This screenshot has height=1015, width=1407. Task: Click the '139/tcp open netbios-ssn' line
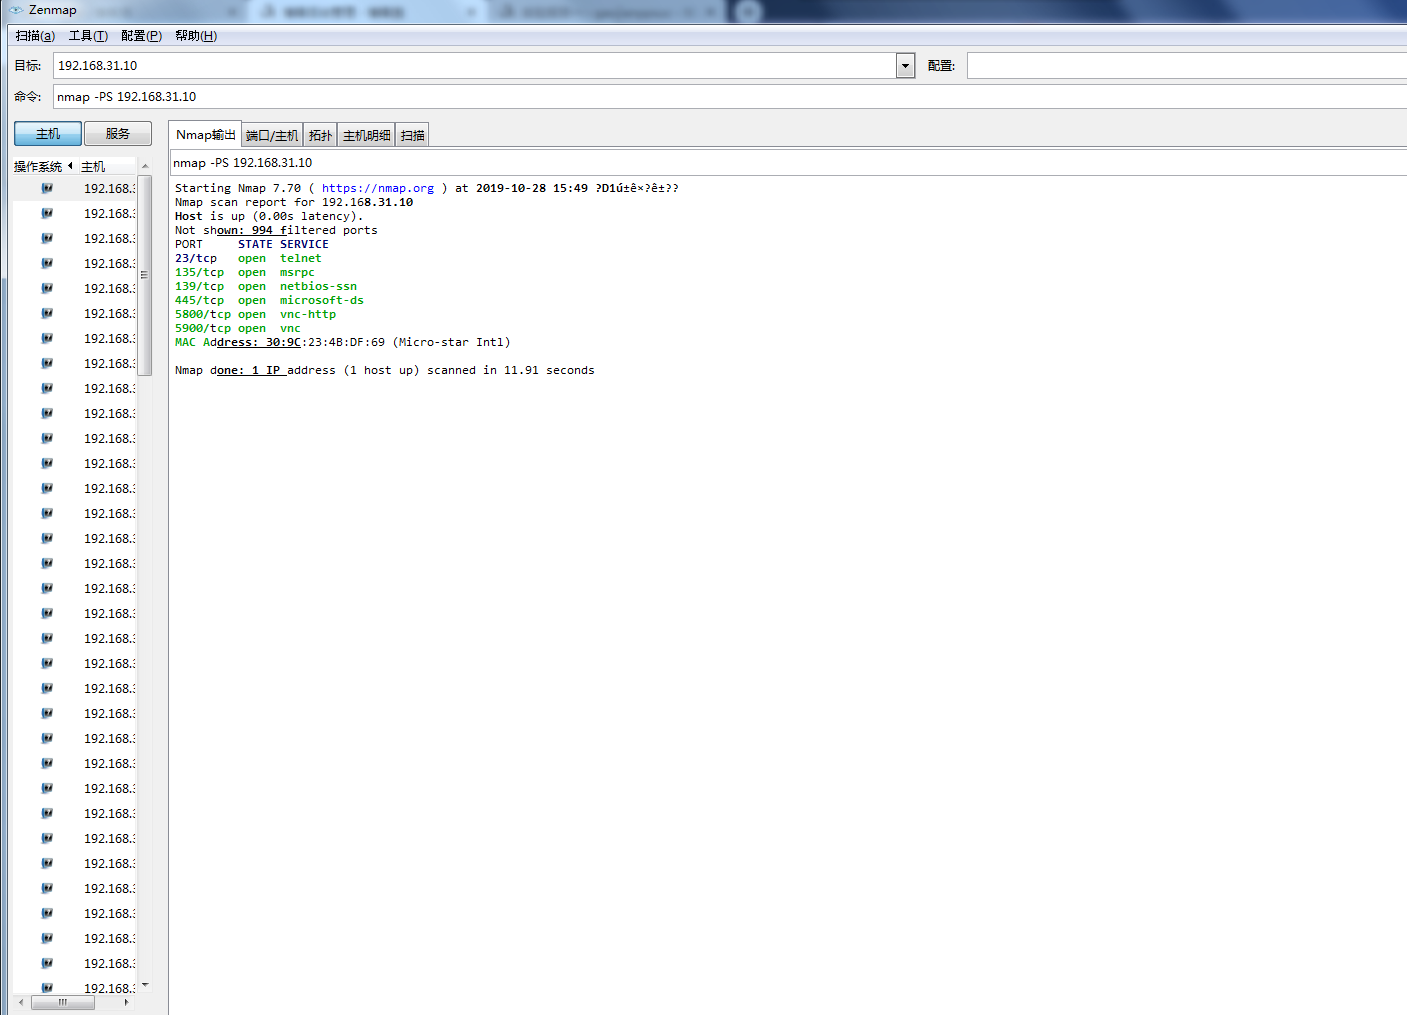[x=266, y=286]
